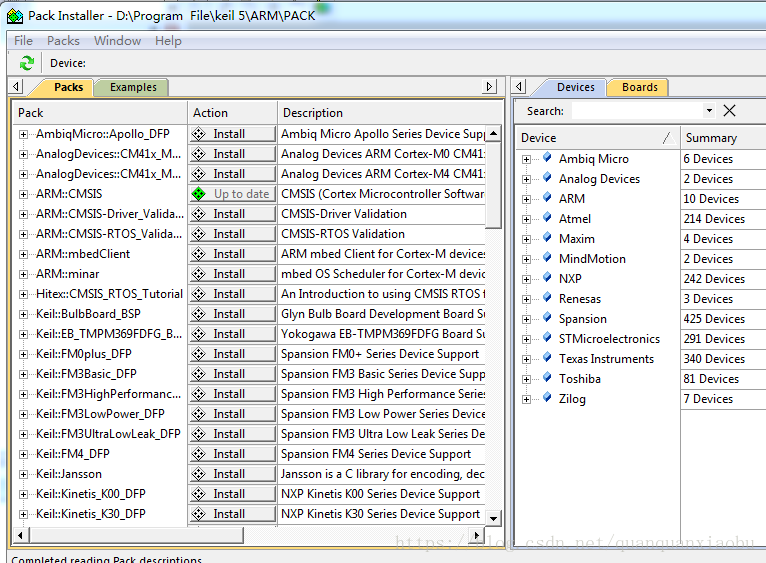Click the left arrow beside the Packs tab
766x563 pixels.
16,87
